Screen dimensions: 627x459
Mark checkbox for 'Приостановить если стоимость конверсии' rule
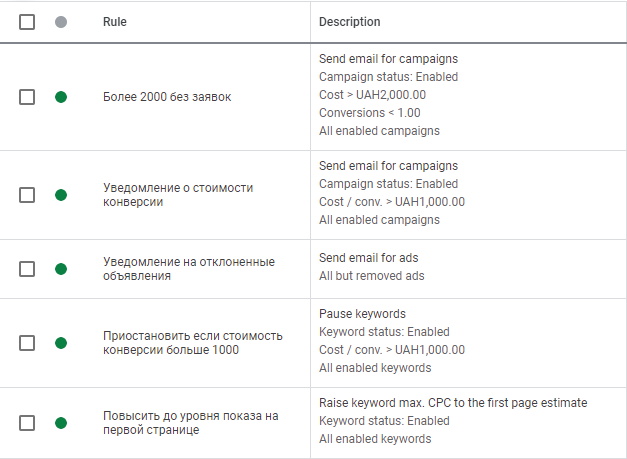[x=27, y=342]
